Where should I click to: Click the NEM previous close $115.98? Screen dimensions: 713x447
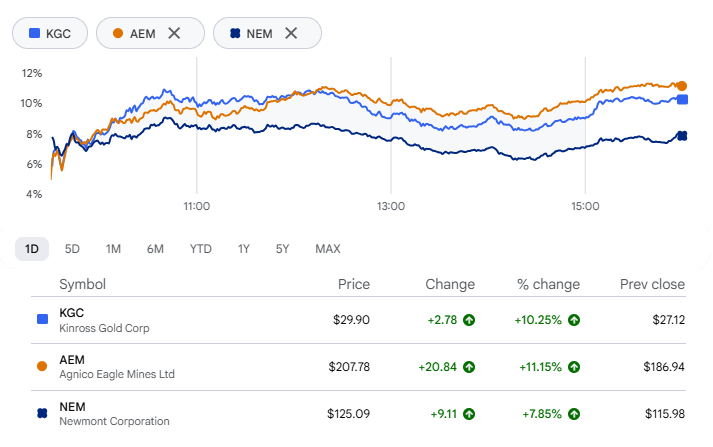pyautogui.click(x=665, y=414)
